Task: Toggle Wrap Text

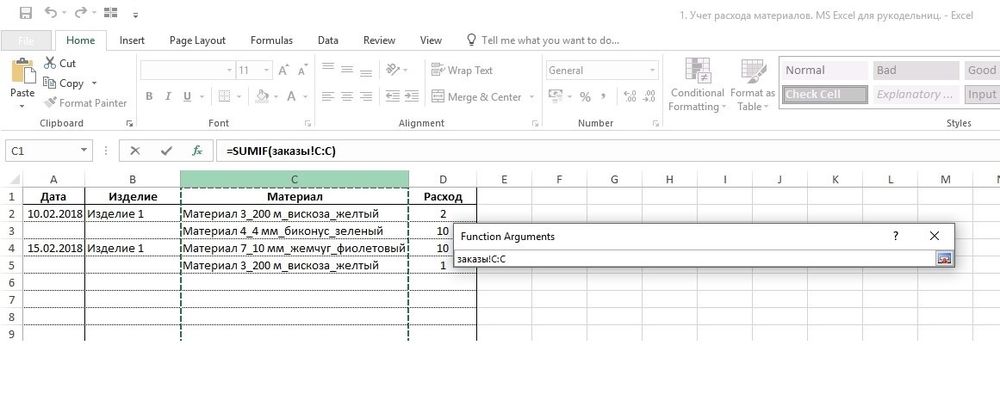Action: click(461, 70)
